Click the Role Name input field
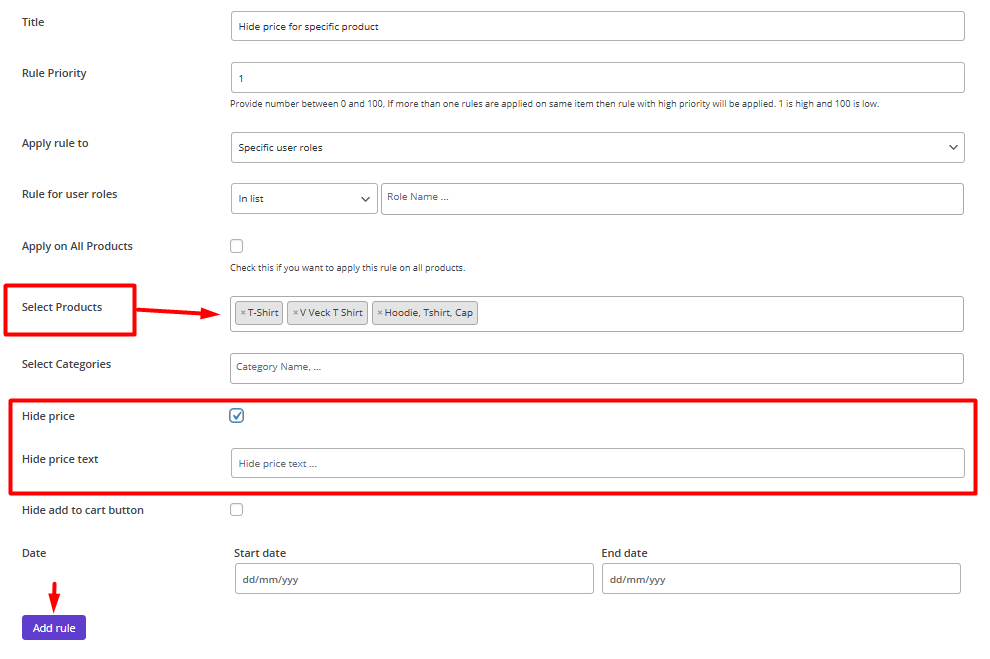990x659 pixels. click(x=672, y=199)
